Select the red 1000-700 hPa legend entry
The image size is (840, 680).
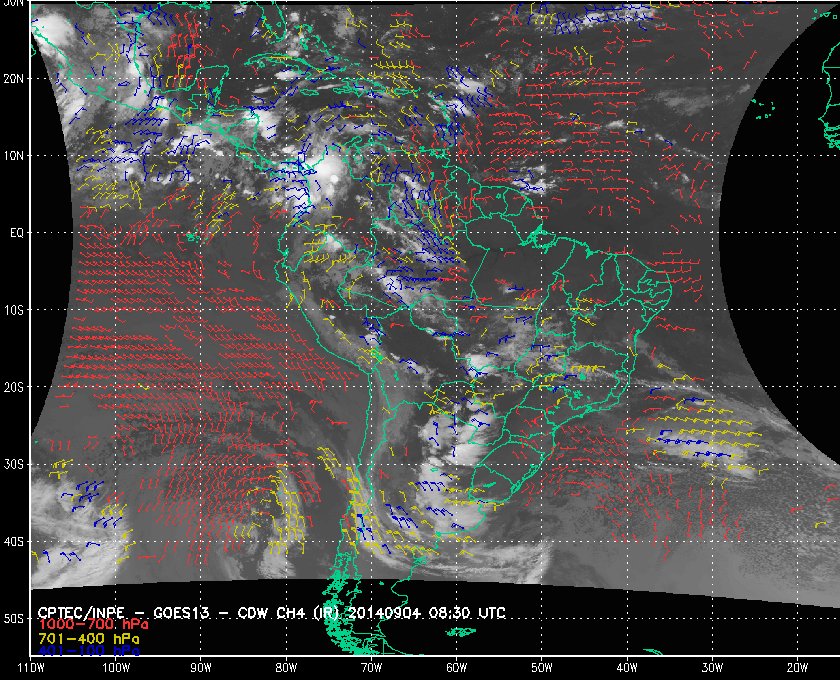(x=93, y=625)
